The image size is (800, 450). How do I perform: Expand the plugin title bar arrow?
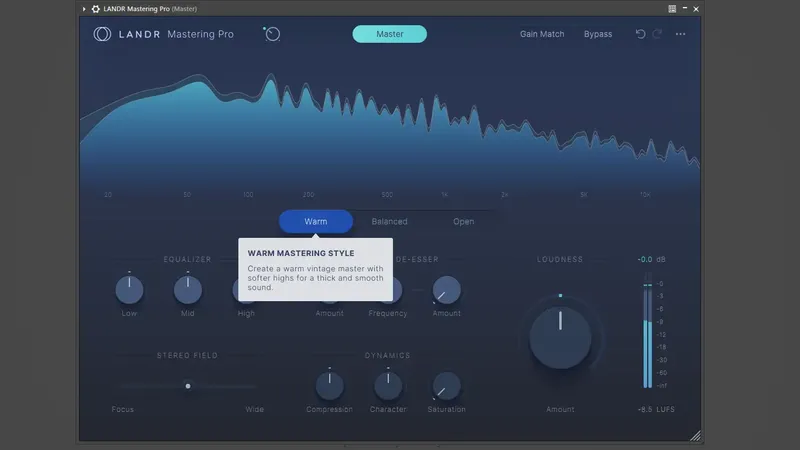[84, 9]
